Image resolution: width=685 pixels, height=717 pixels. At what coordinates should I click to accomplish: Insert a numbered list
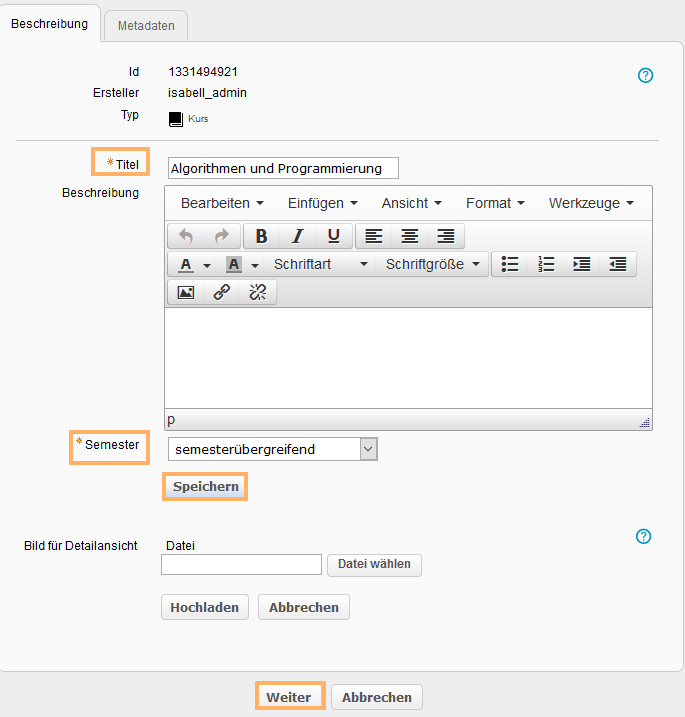click(x=546, y=264)
